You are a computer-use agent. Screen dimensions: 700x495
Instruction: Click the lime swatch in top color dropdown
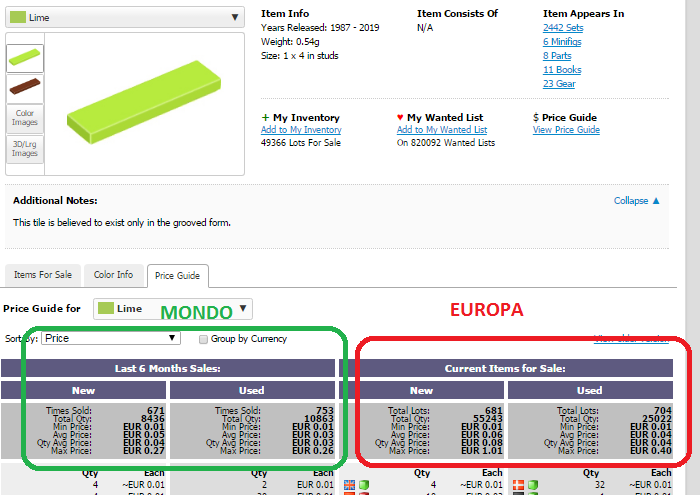tap(17, 17)
